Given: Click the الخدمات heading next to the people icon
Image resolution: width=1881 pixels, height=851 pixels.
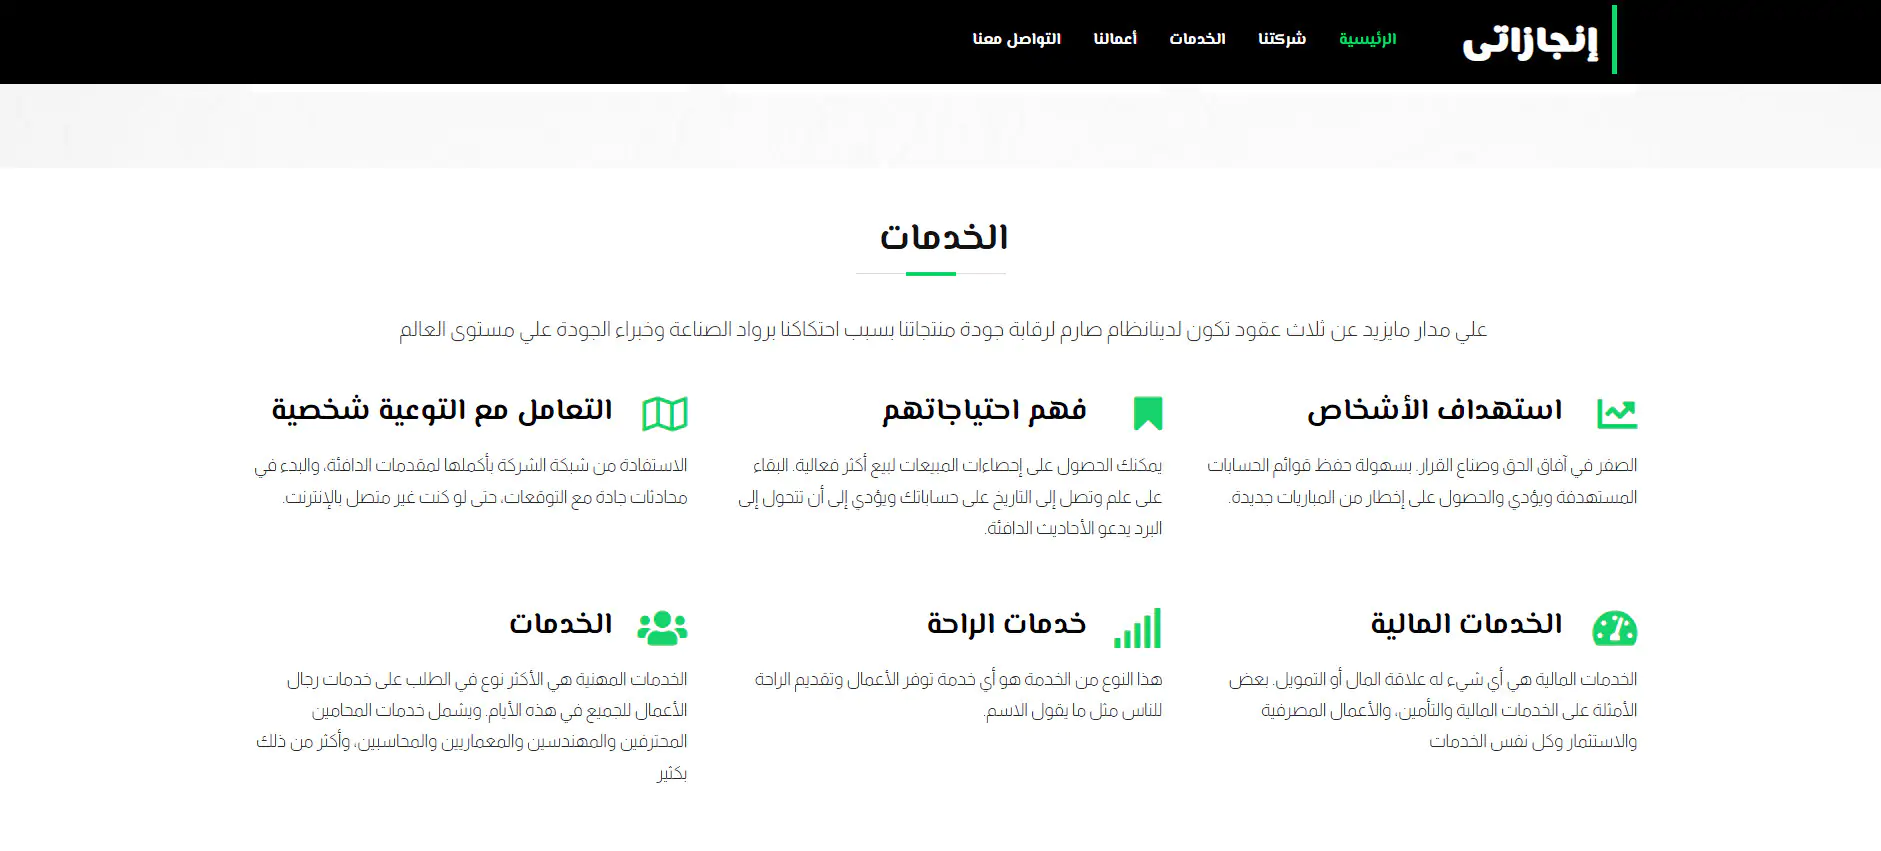Looking at the screenshot, I should tap(560, 624).
